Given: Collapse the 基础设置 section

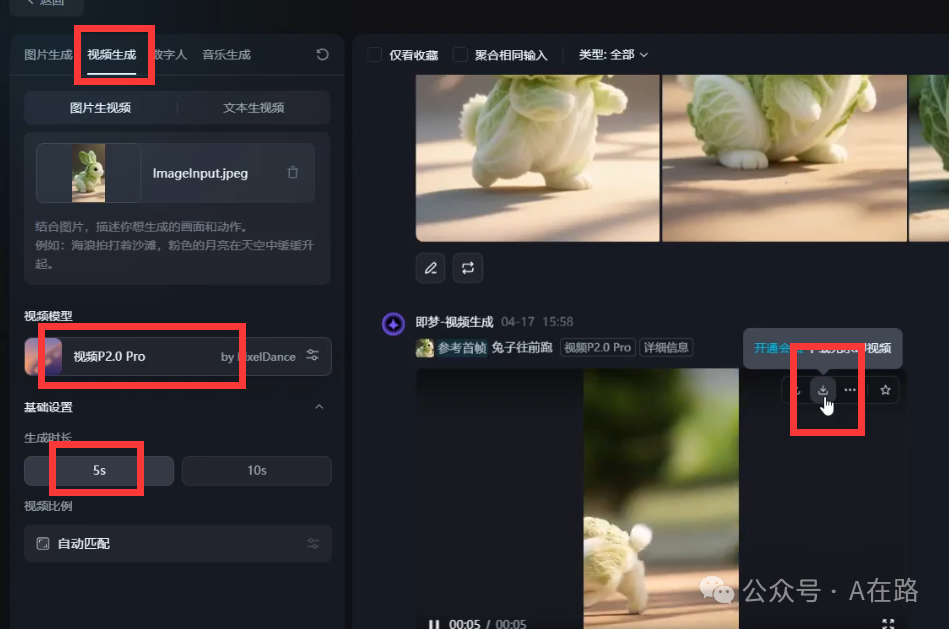Looking at the screenshot, I should (319, 407).
